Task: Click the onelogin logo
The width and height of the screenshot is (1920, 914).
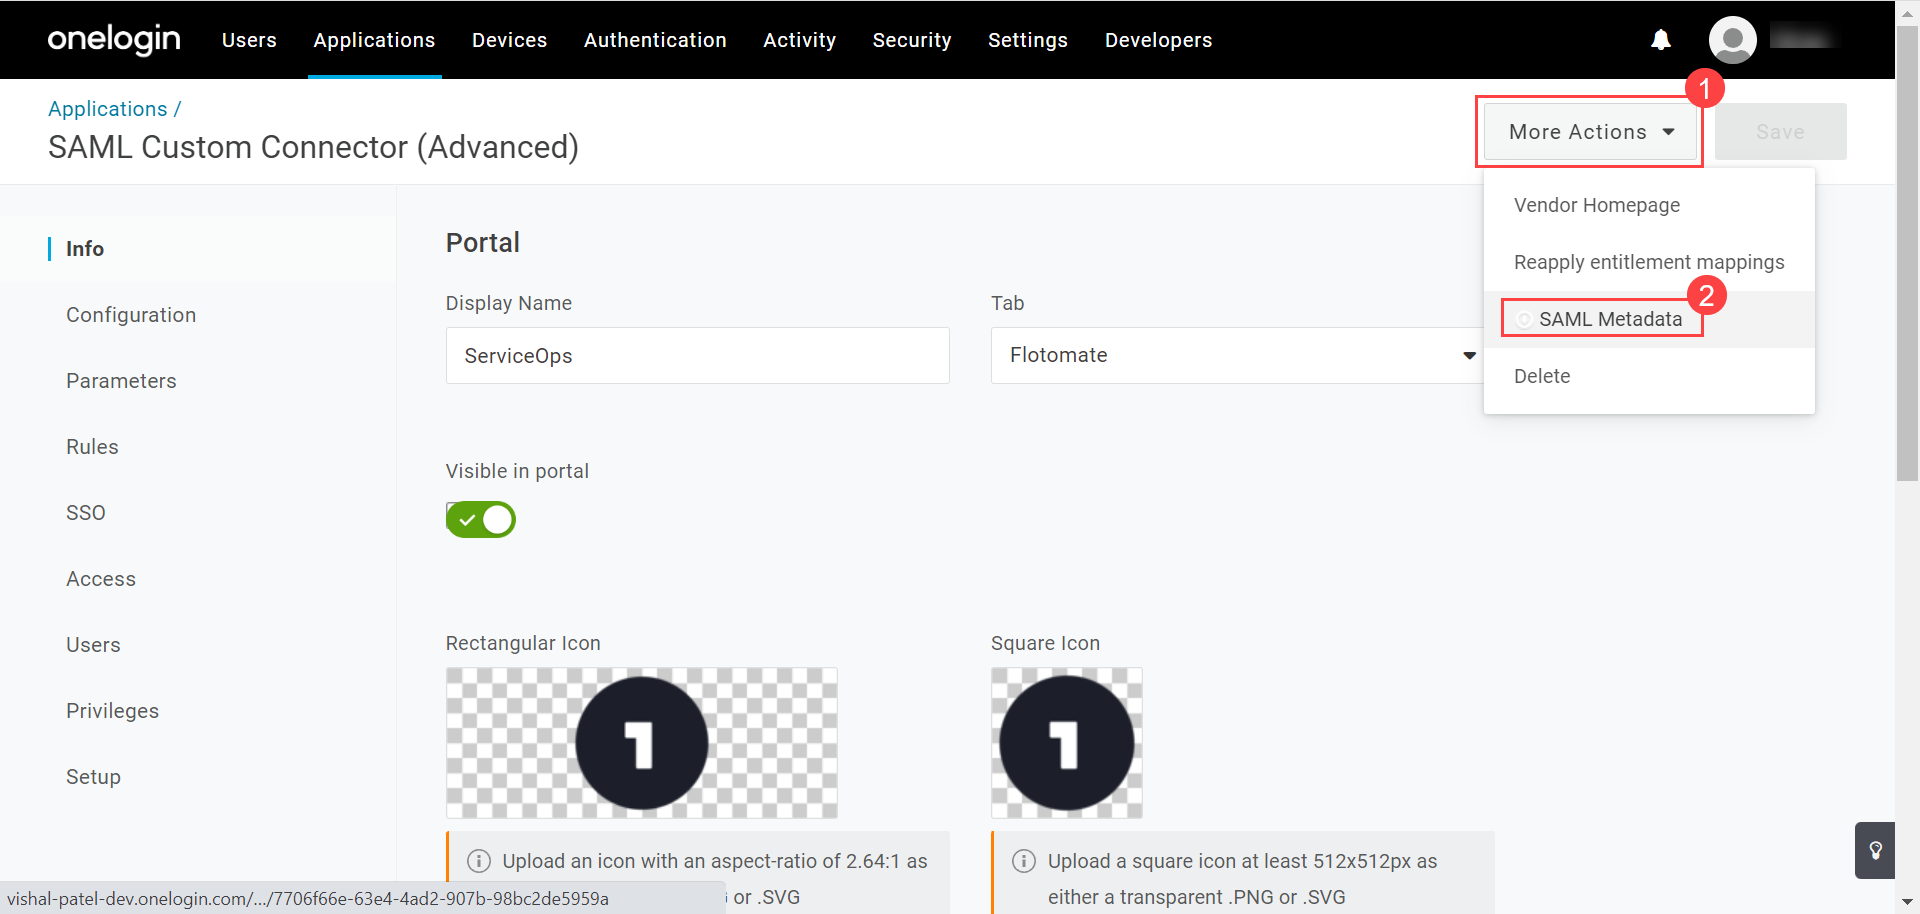Action: tap(113, 40)
